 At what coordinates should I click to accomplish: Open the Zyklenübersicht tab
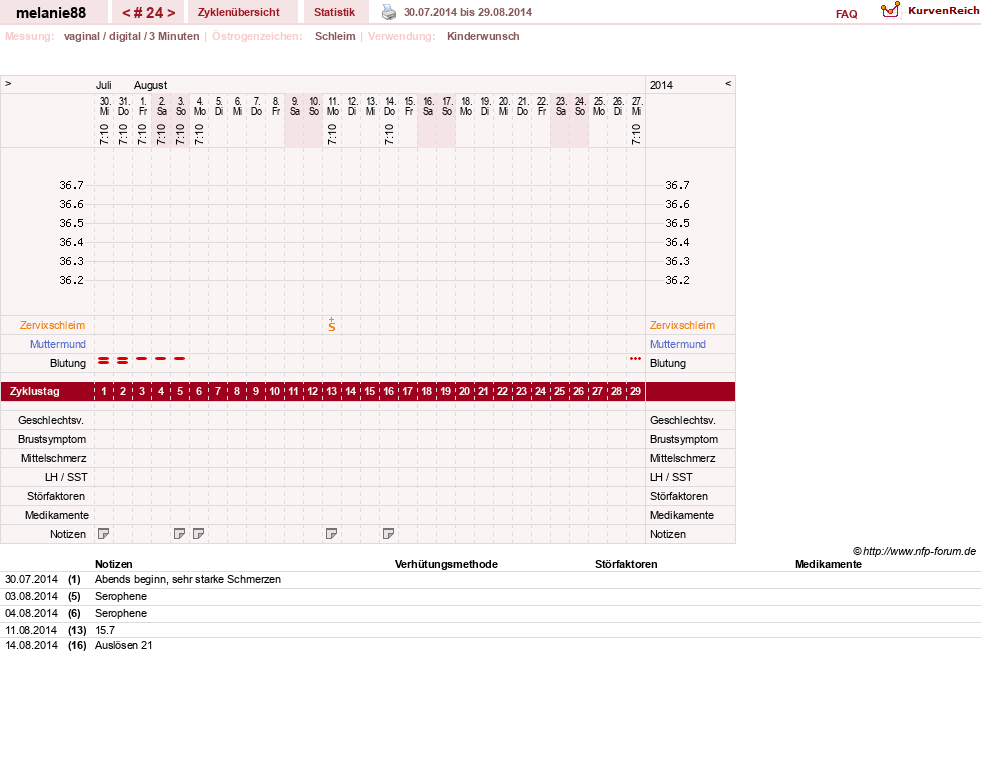pyautogui.click(x=238, y=12)
